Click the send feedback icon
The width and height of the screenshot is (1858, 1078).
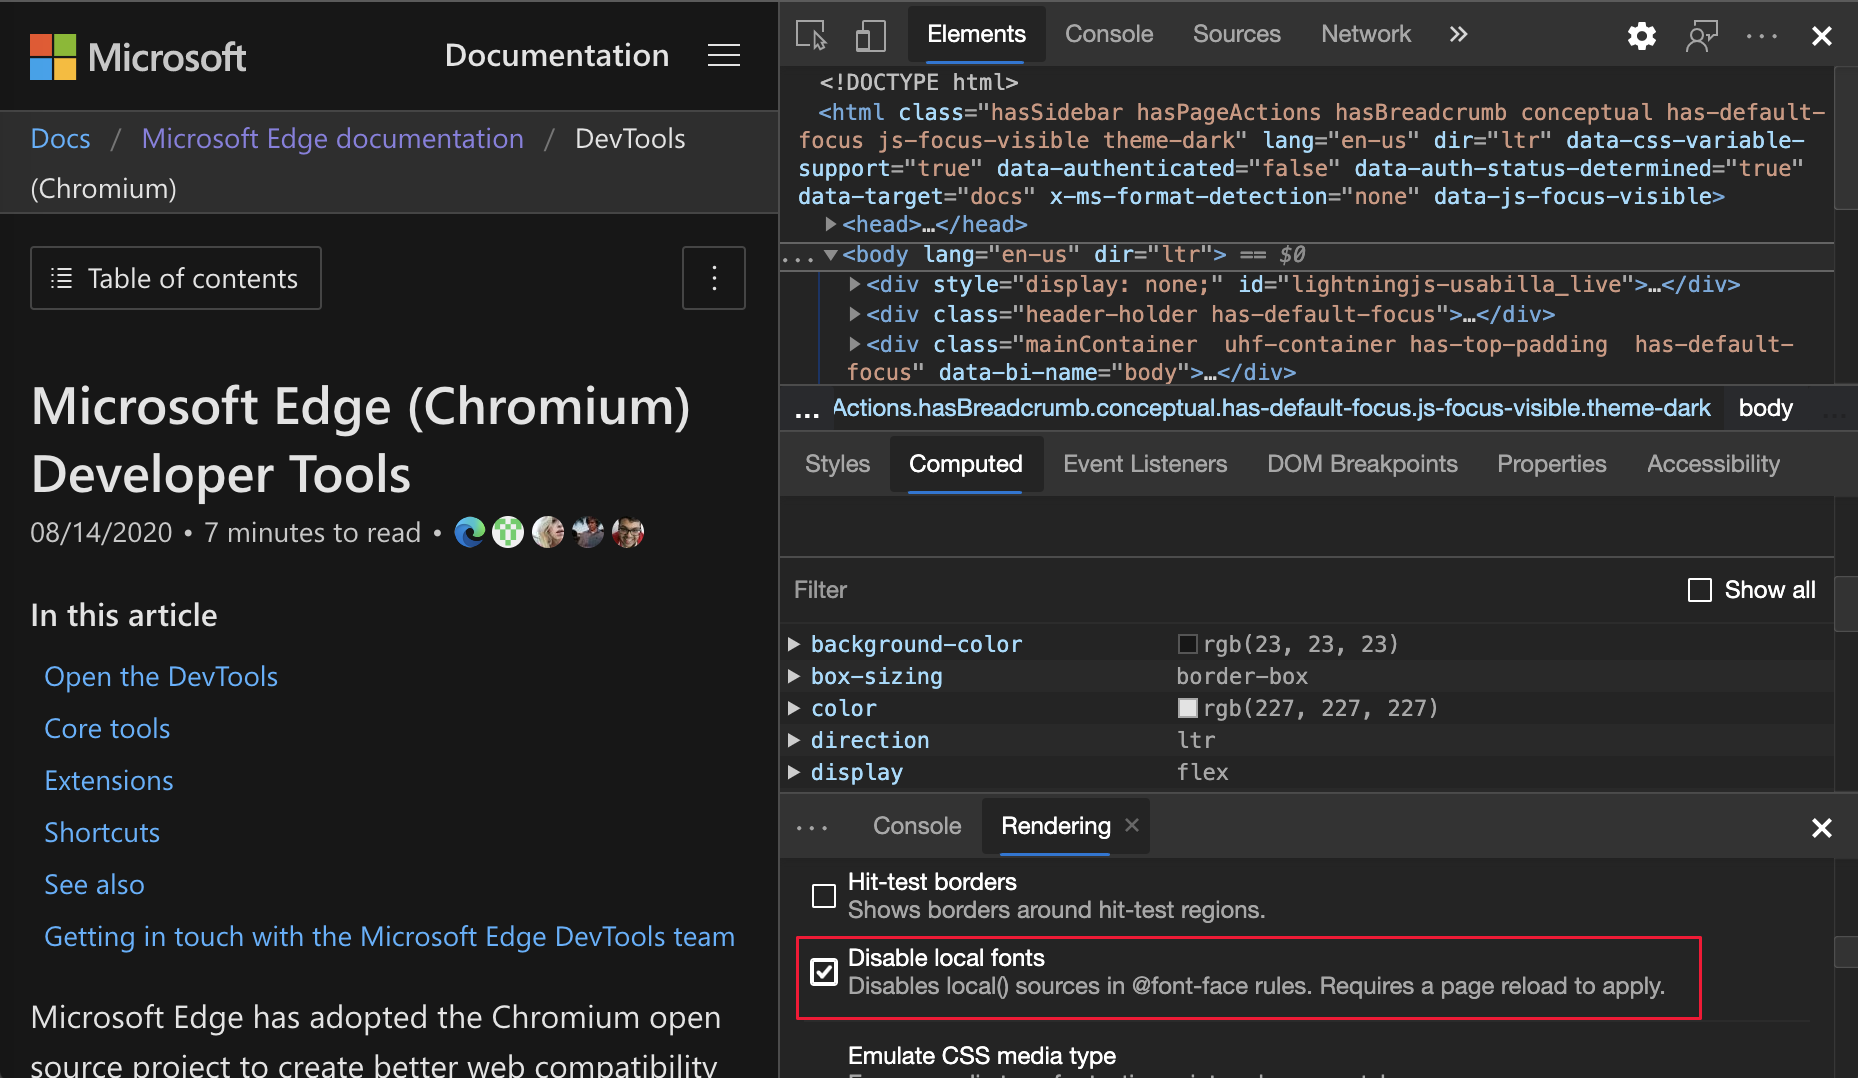pos(1701,36)
